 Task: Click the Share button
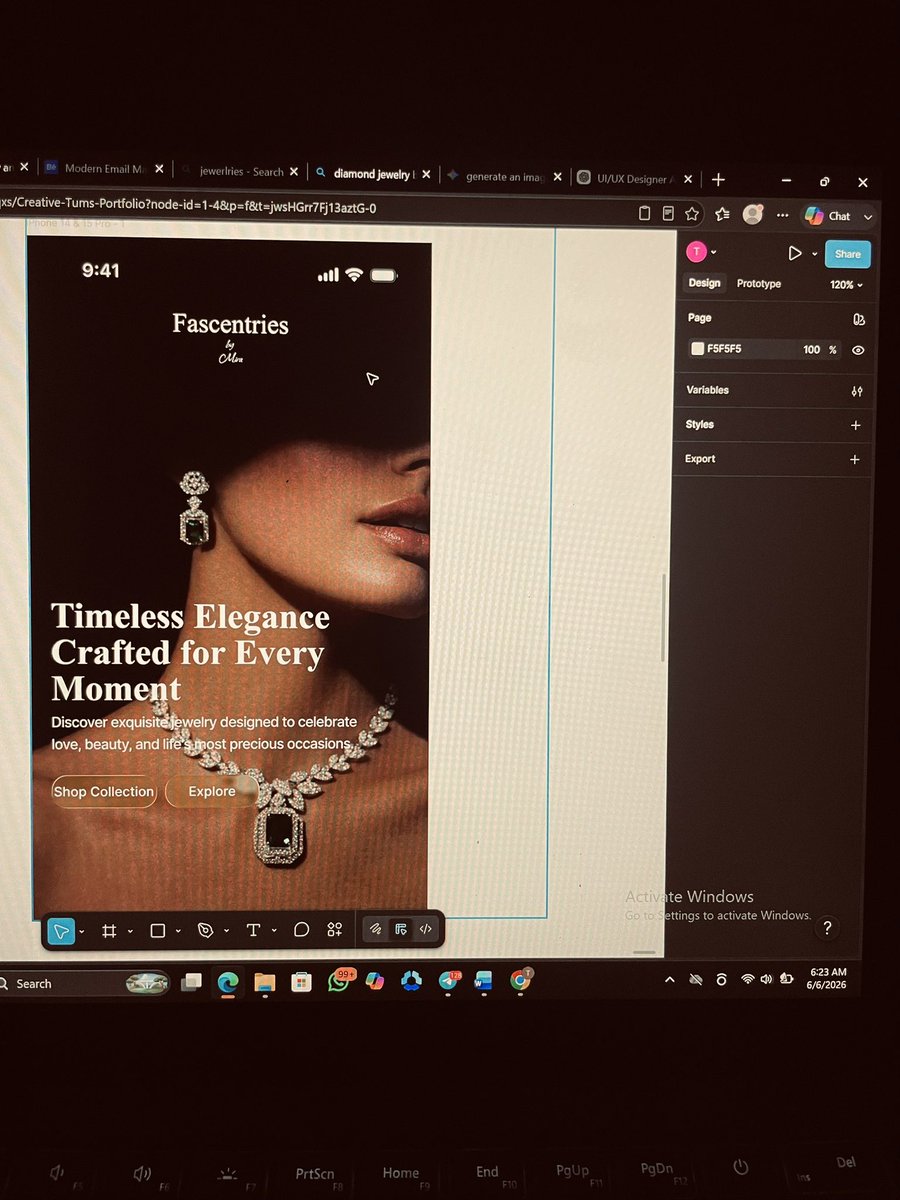(848, 254)
